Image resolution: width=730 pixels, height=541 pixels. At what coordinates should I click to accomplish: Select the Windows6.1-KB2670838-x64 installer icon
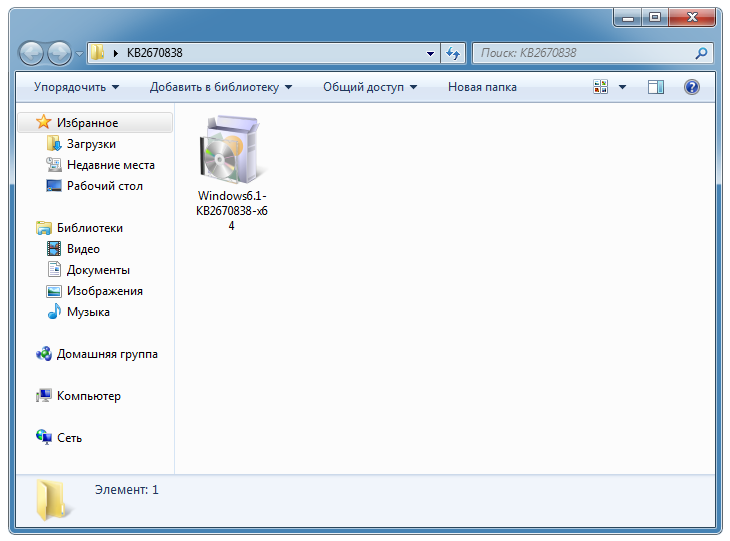[x=231, y=150]
